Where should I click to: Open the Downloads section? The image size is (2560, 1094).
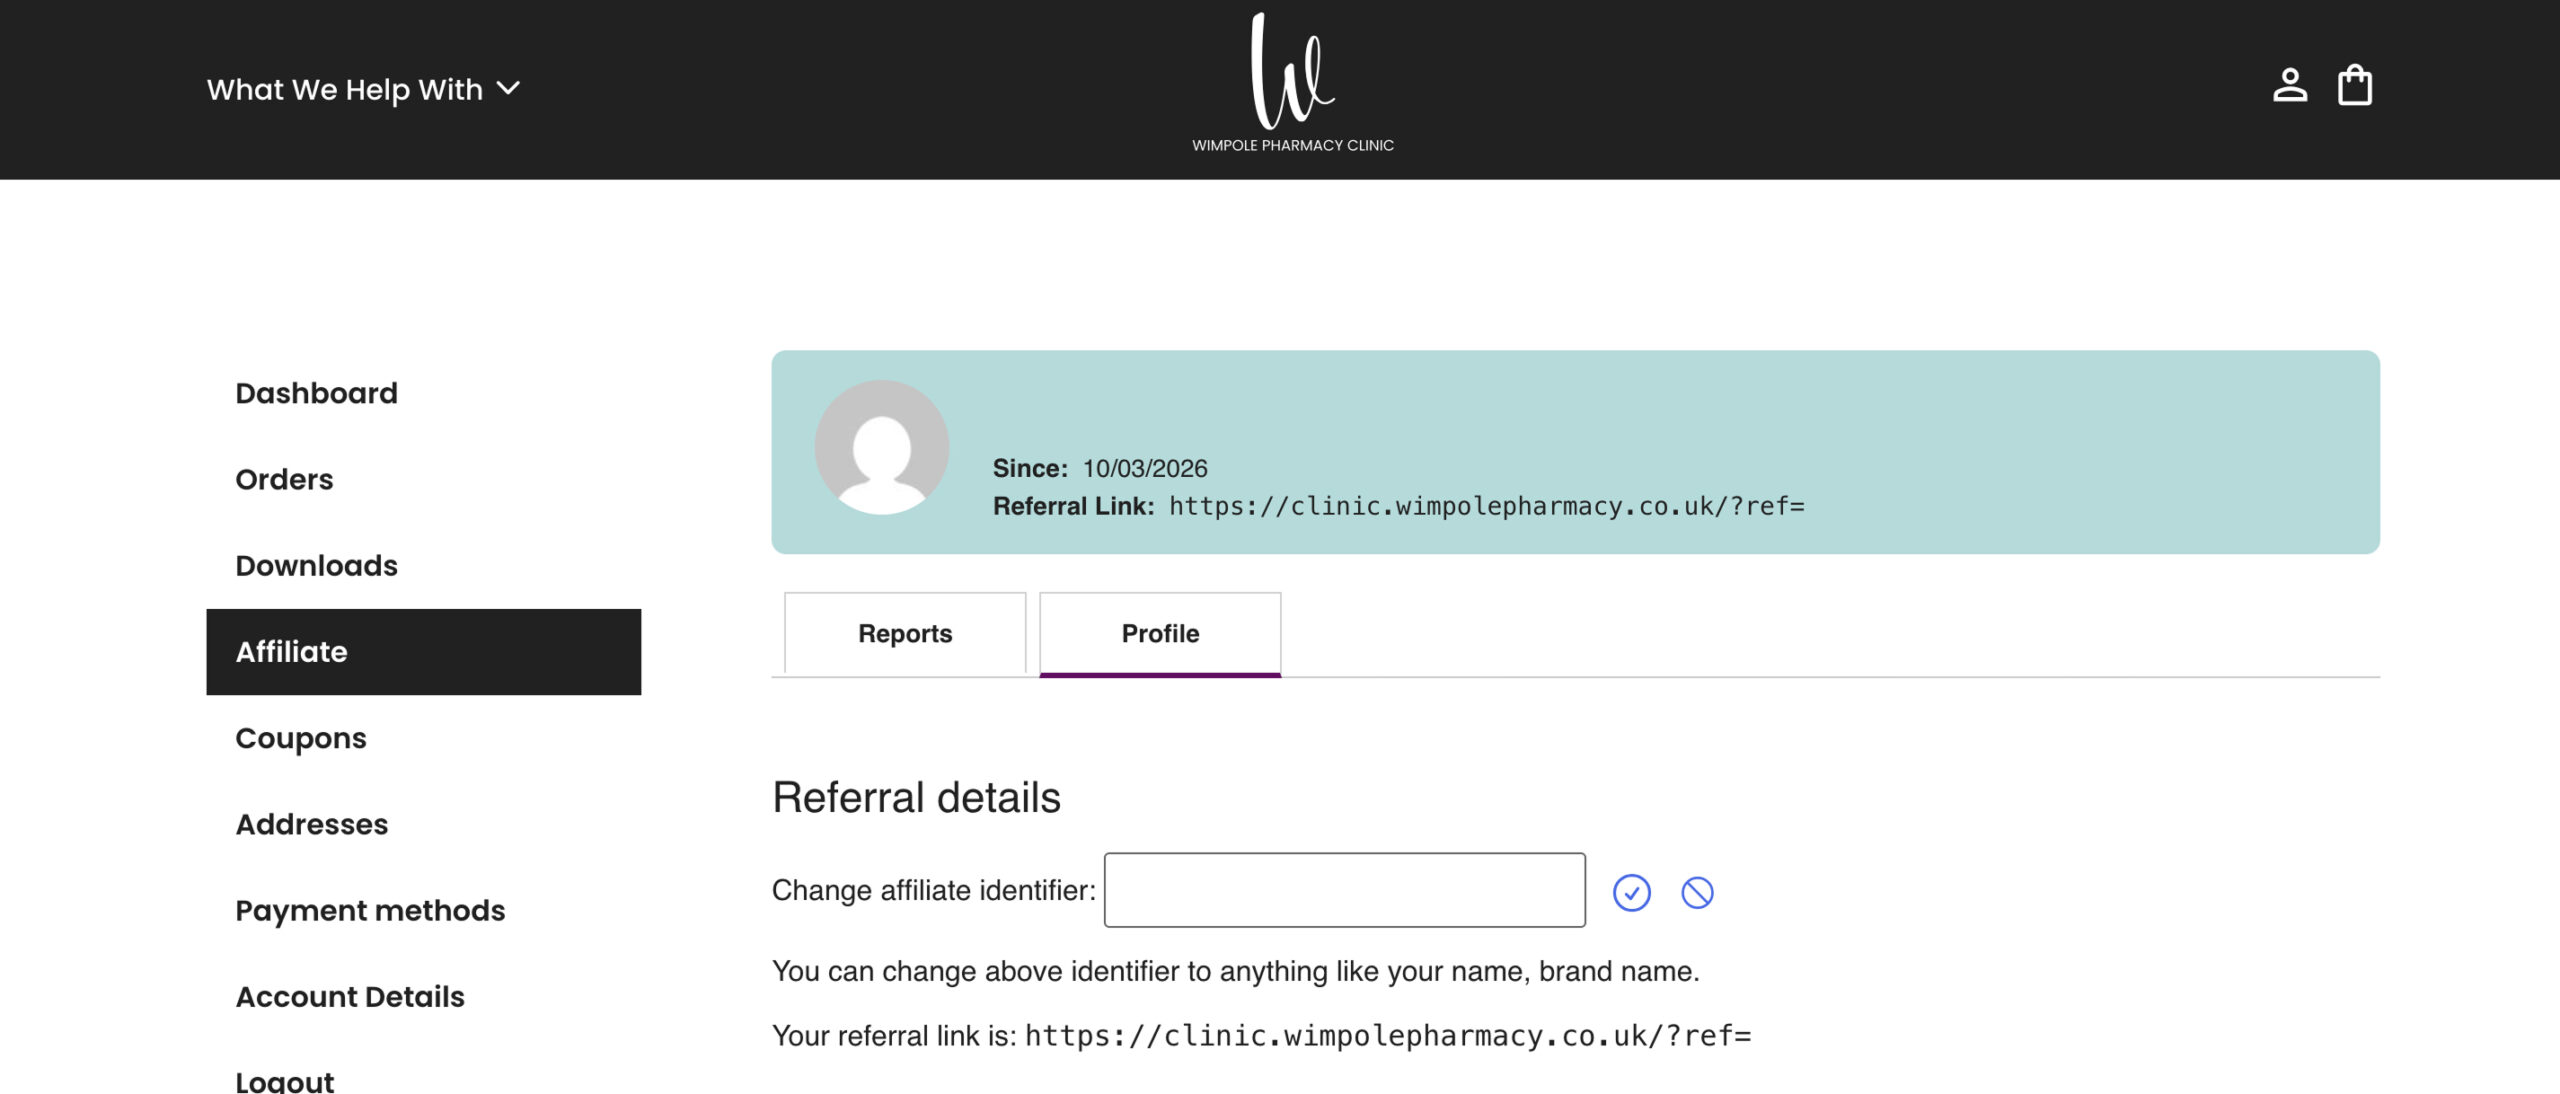point(316,565)
